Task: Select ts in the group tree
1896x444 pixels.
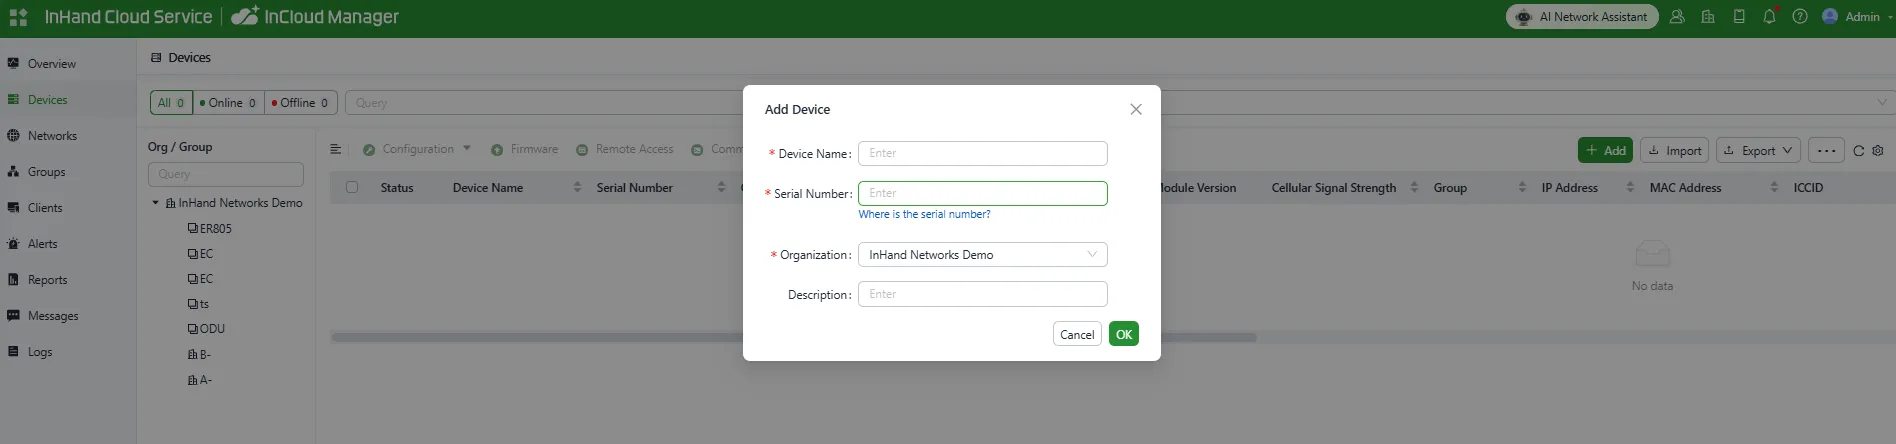Action: [x=199, y=304]
